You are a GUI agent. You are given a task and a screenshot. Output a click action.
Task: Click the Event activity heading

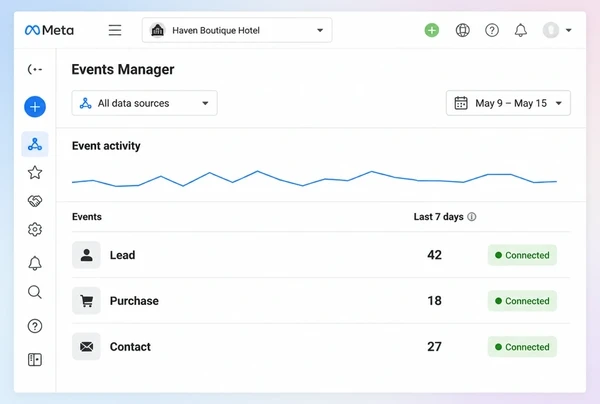coord(106,146)
